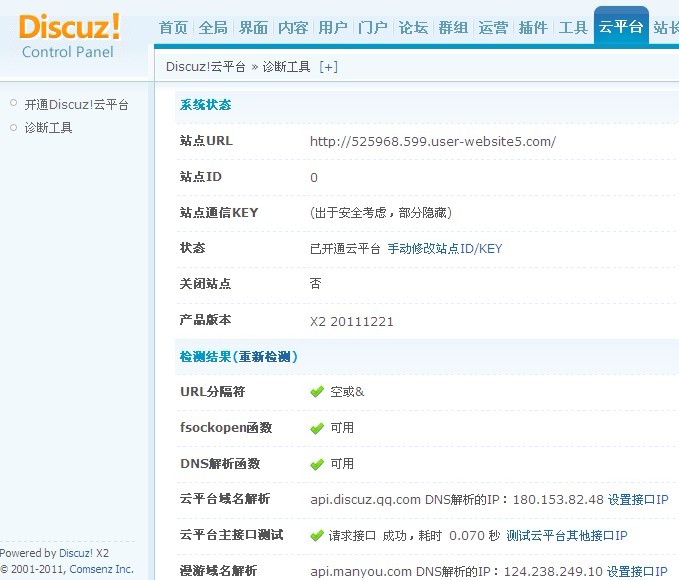Click 重新检测 to rerun diagnostics
The height and width of the screenshot is (580, 679).
(264, 356)
